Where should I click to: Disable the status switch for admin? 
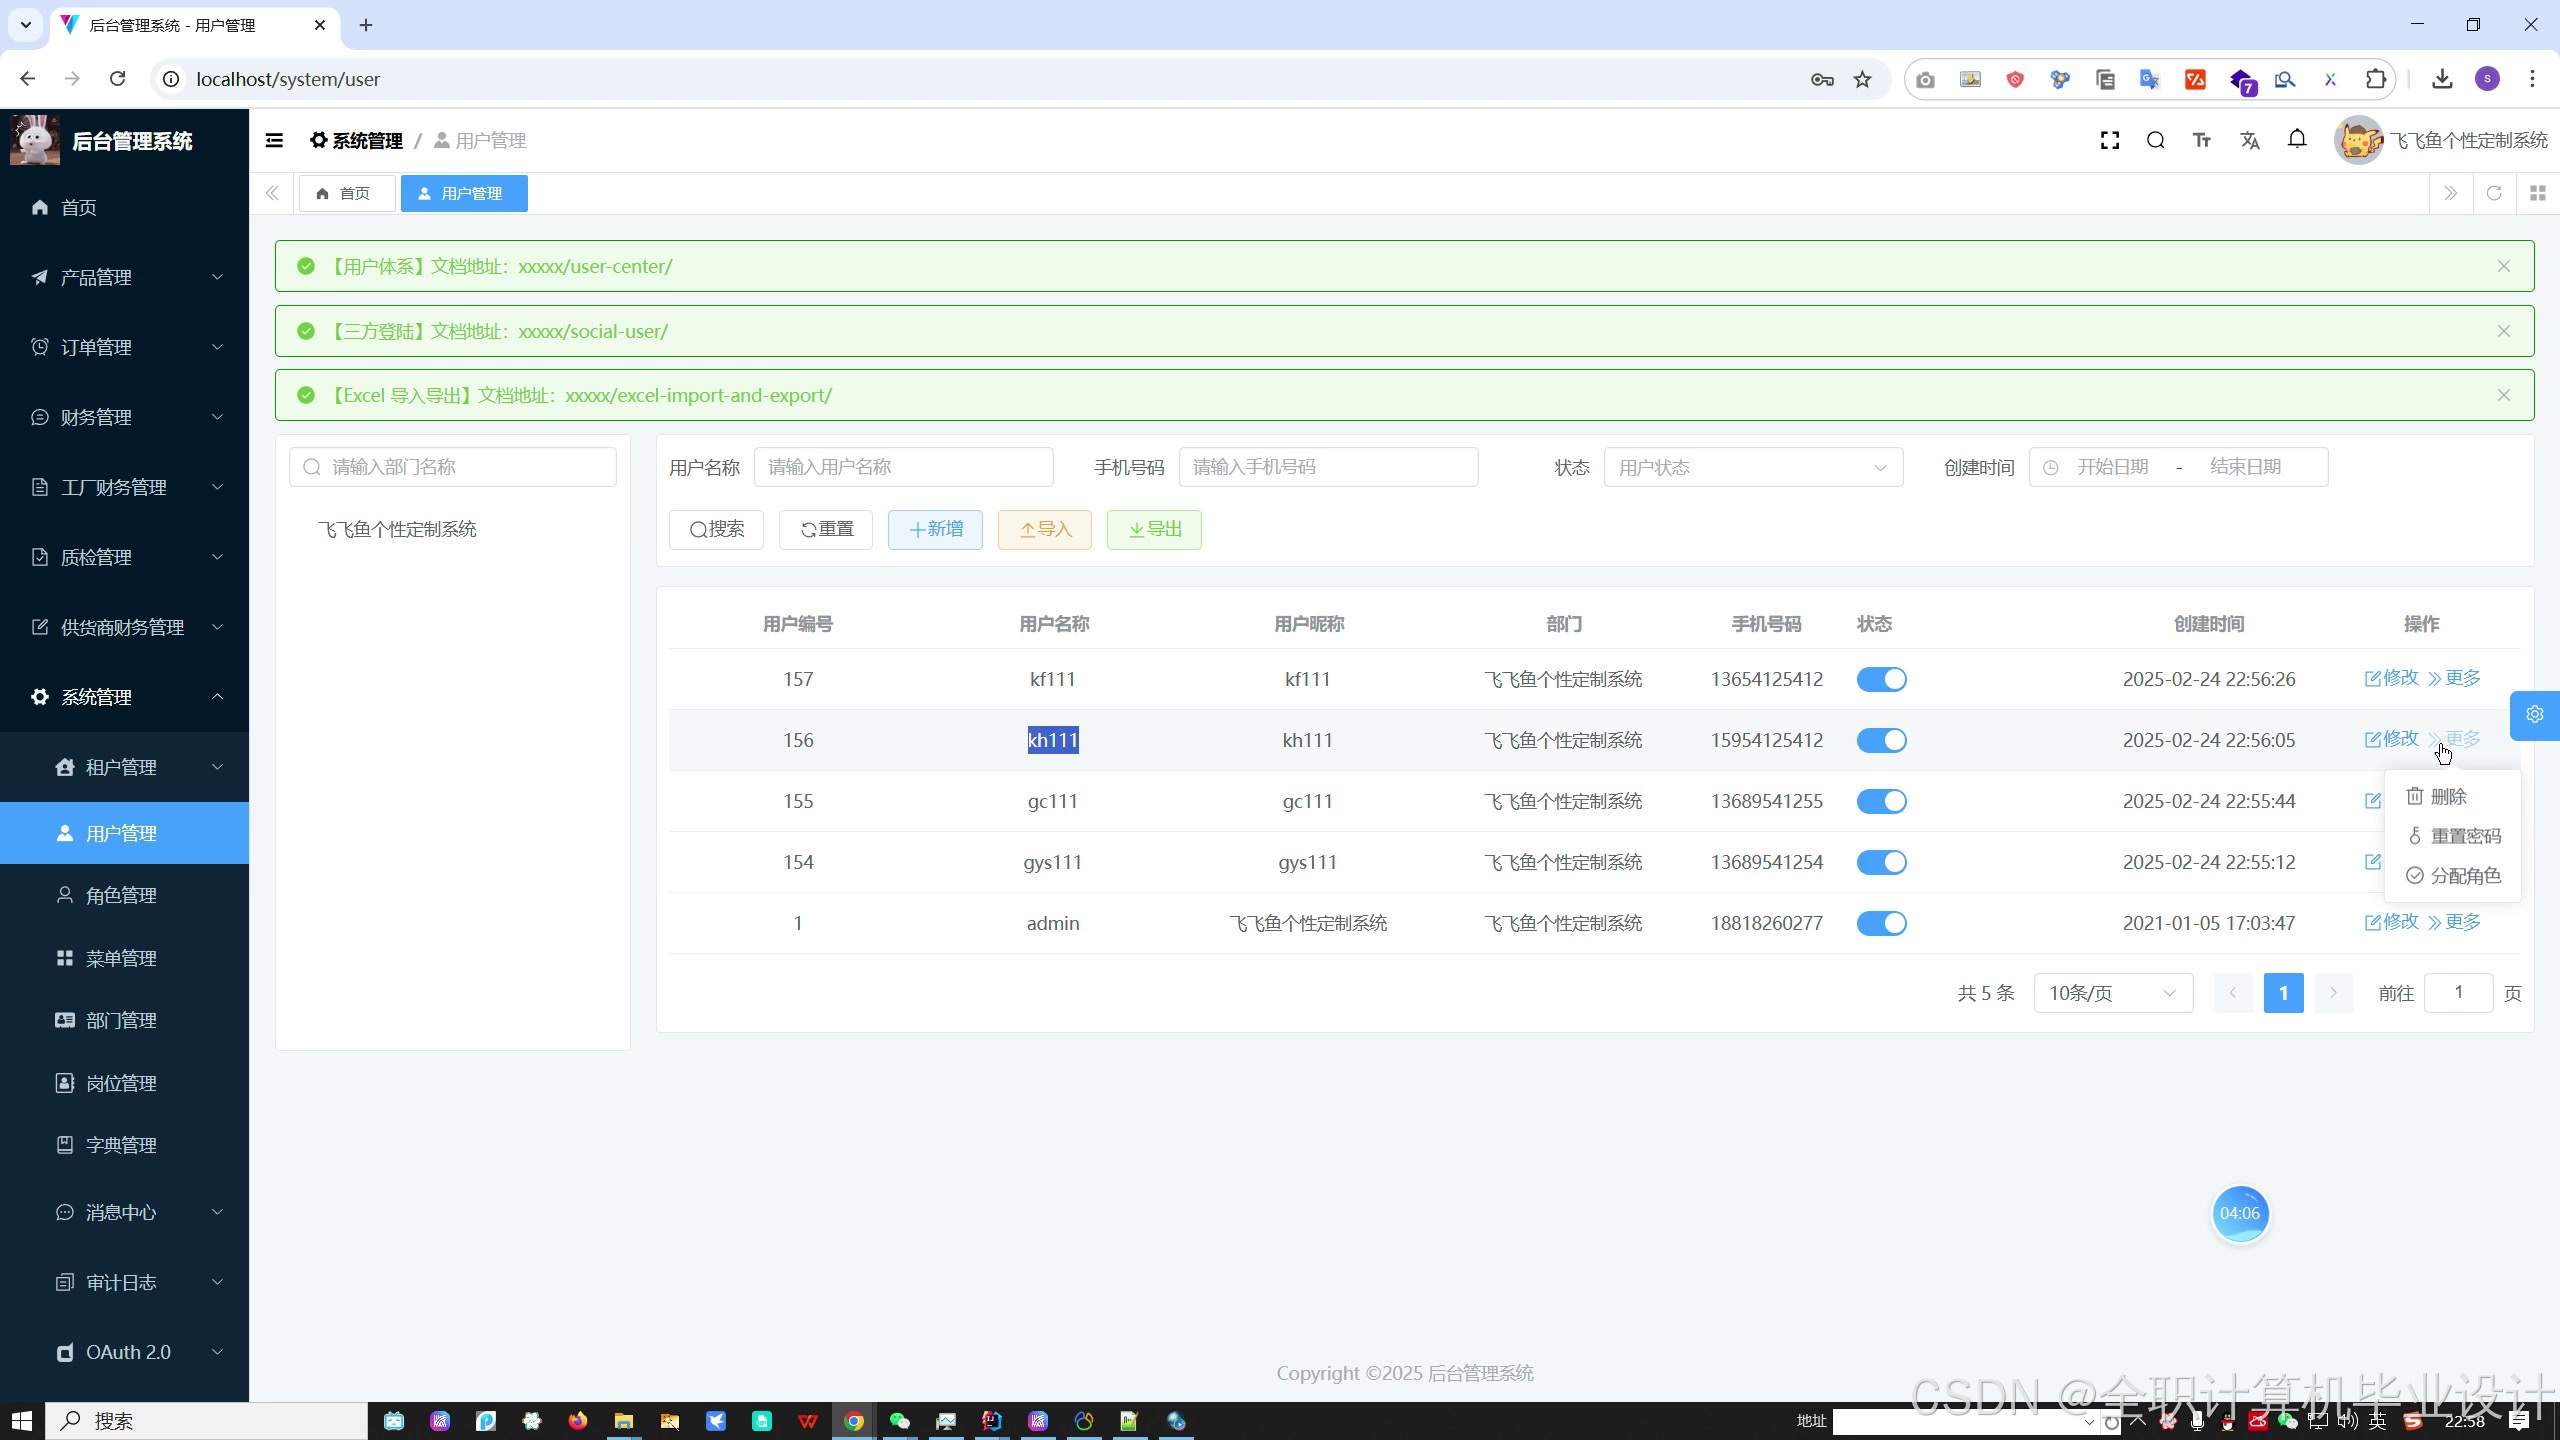click(1881, 923)
